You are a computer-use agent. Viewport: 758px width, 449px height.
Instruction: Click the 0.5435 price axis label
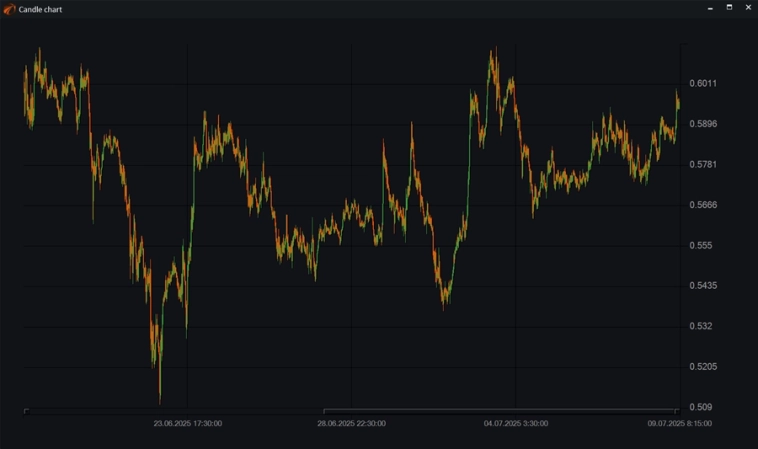coord(703,286)
